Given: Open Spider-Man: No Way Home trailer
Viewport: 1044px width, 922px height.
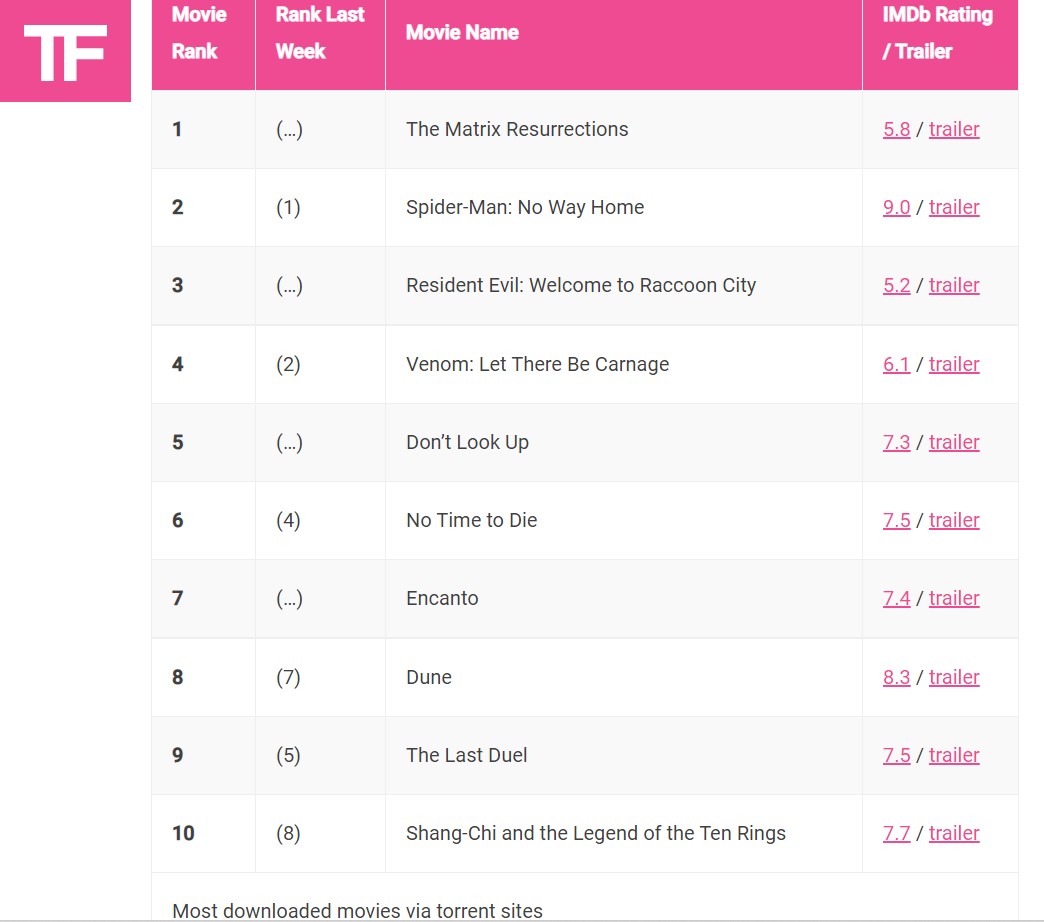Looking at the screenshot, I should 954,207.
